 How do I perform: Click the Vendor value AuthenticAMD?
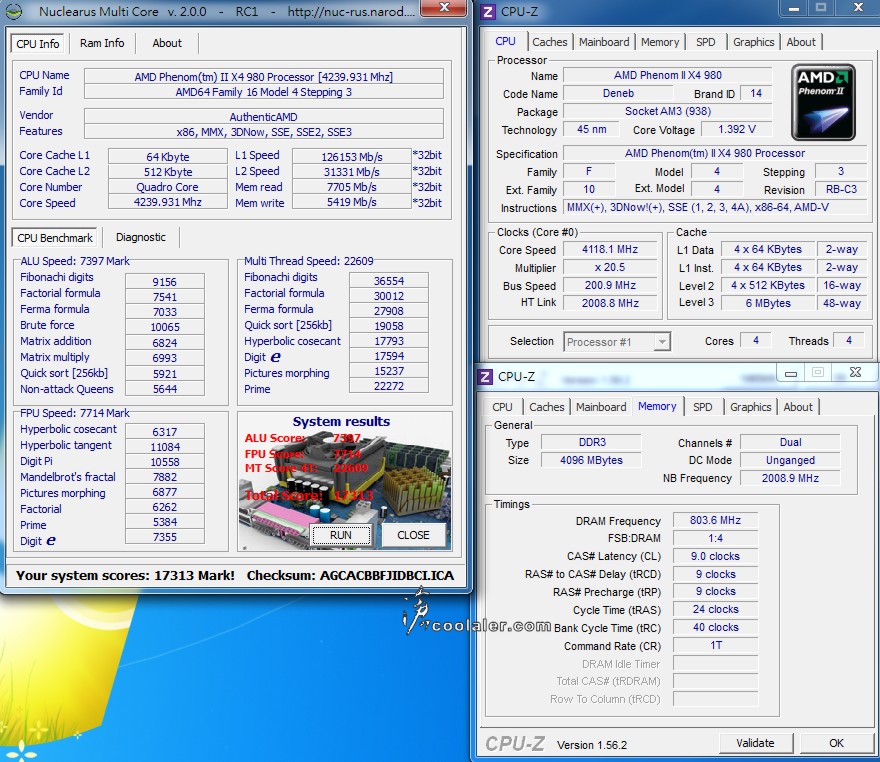[264, 116]
